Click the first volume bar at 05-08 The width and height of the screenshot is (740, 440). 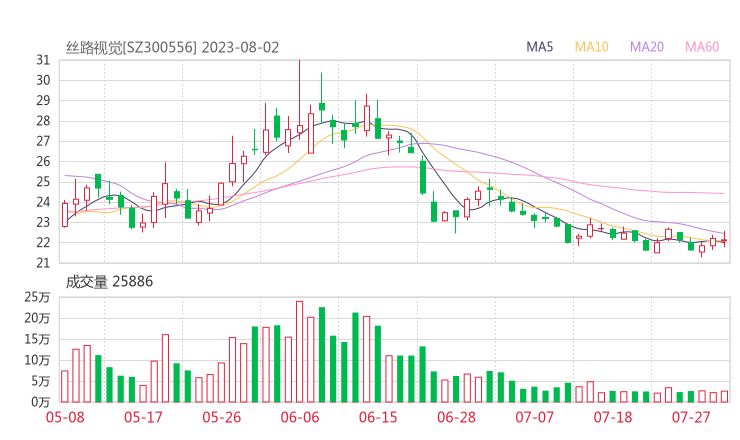(65, 387)
